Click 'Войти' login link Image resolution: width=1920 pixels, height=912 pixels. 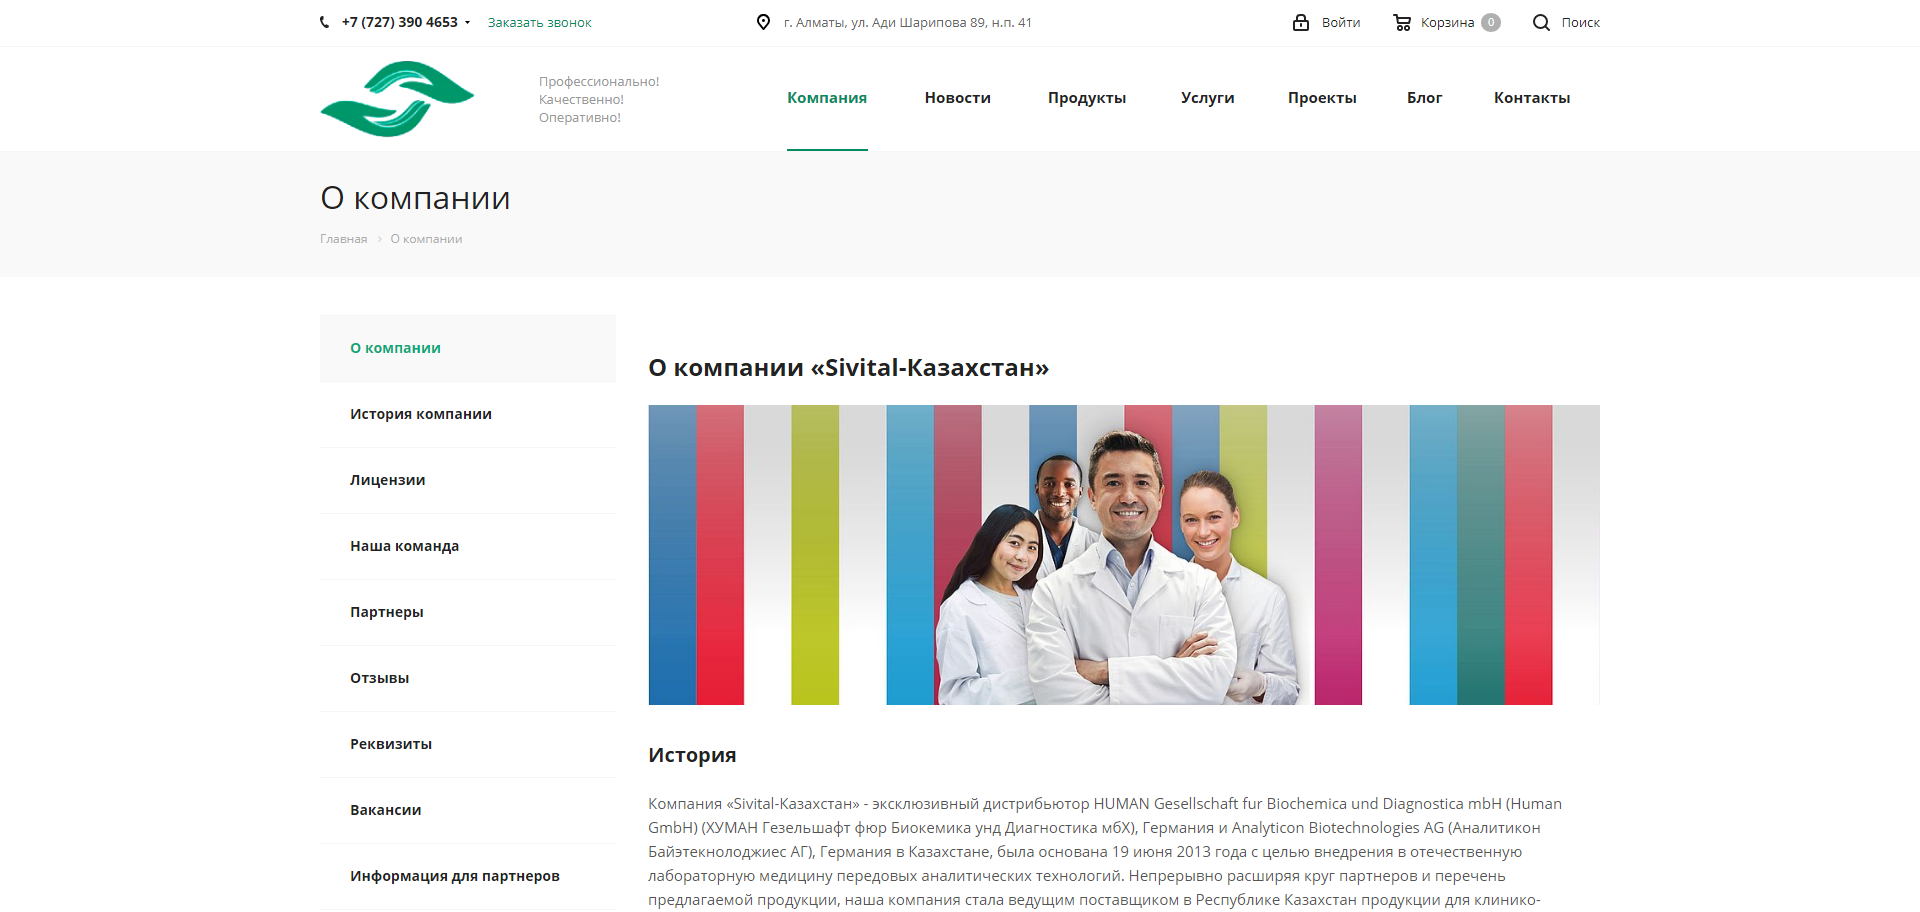tap(1341, 22)
